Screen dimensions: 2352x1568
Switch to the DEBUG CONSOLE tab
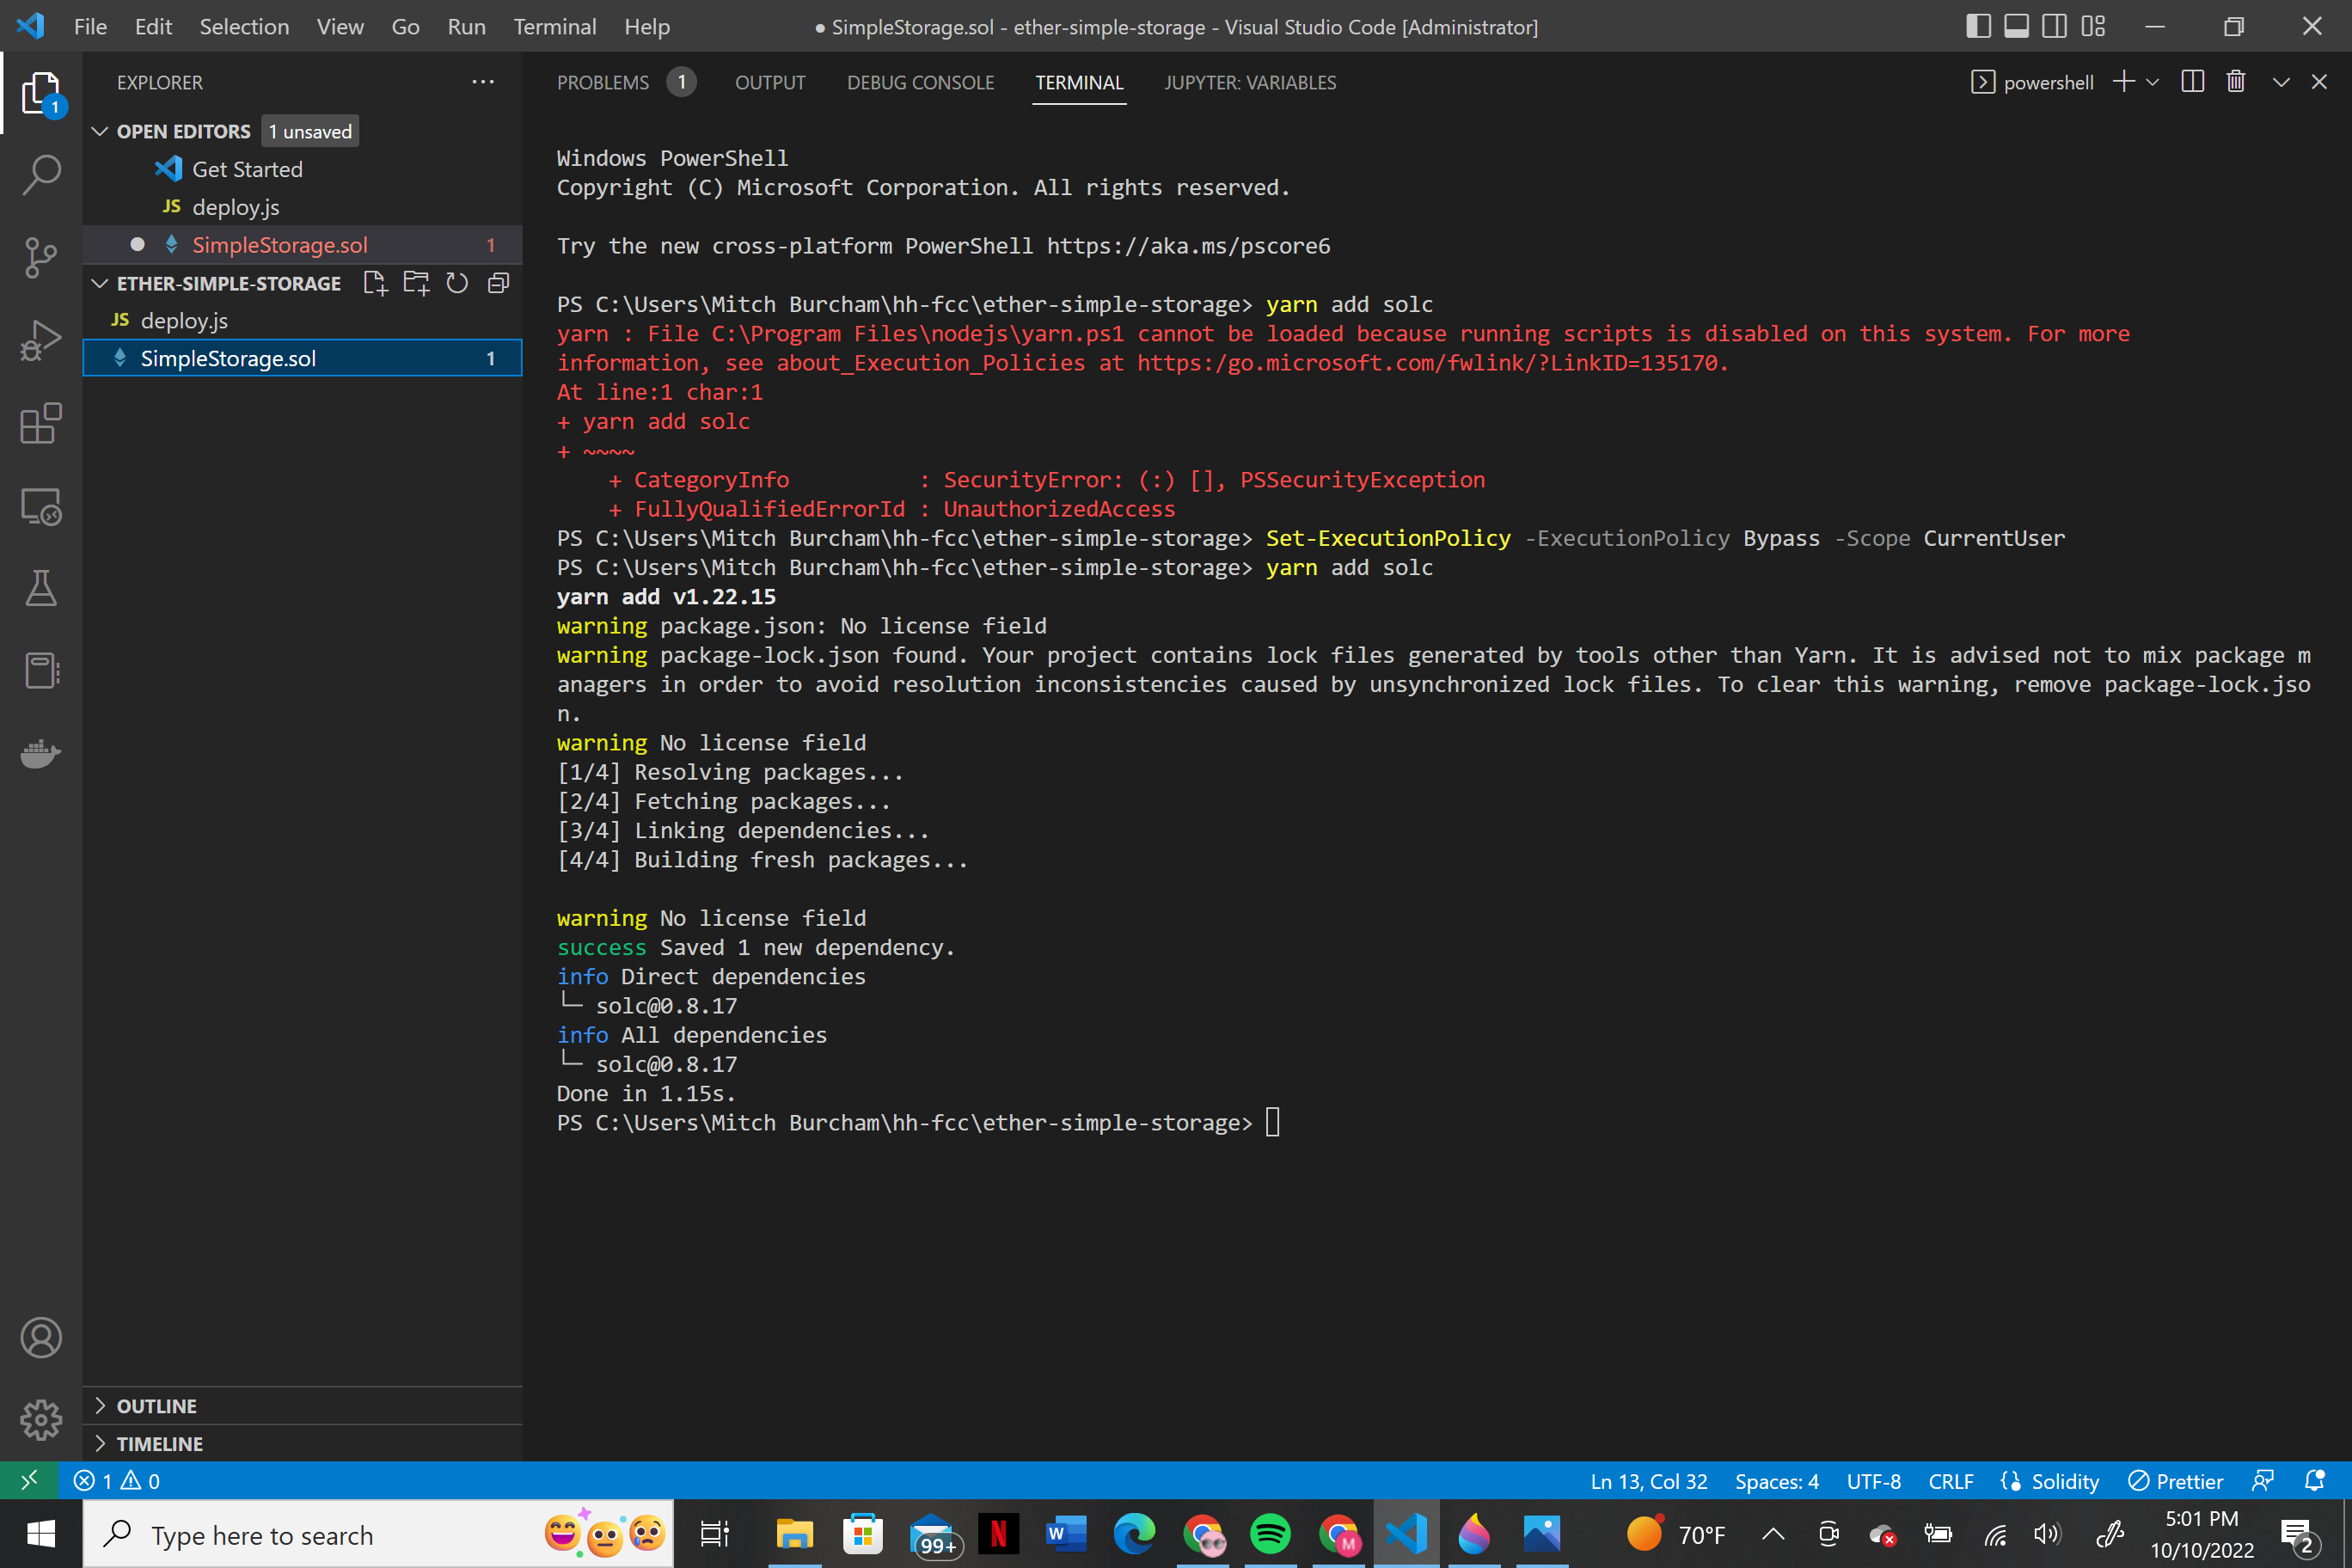920,82
